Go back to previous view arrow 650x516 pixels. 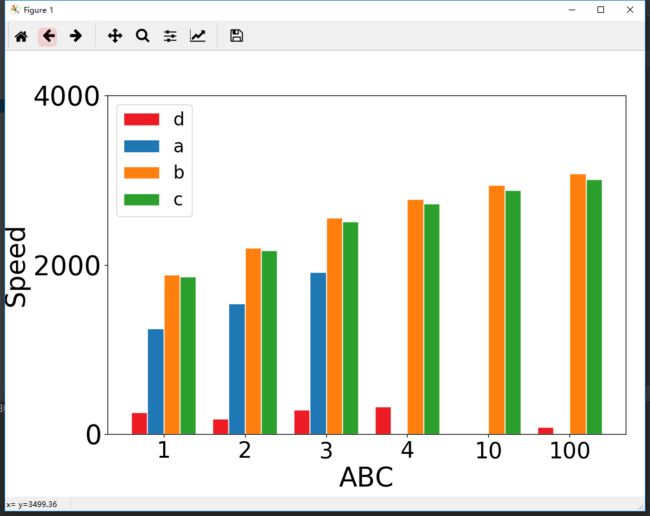(x=48, y=36)
